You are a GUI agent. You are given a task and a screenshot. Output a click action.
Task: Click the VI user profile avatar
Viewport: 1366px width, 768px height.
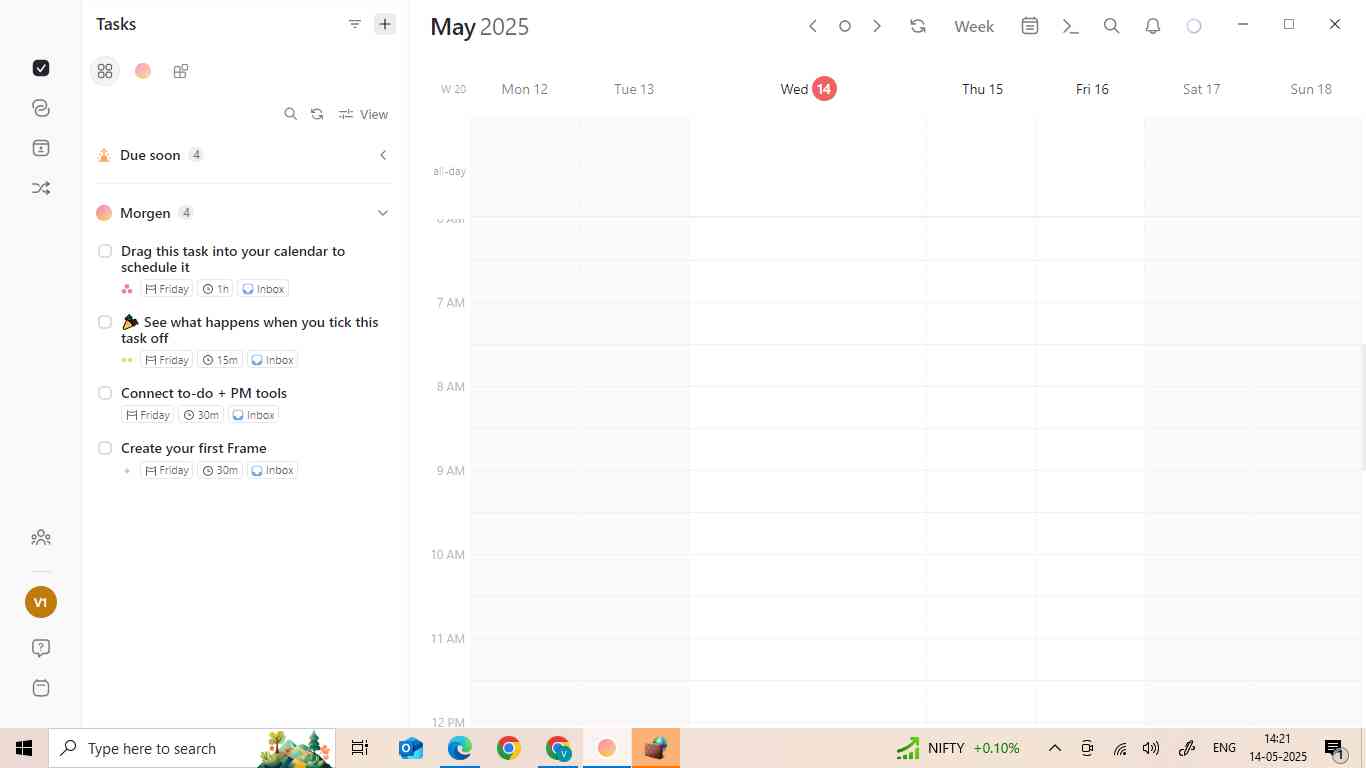41,602
